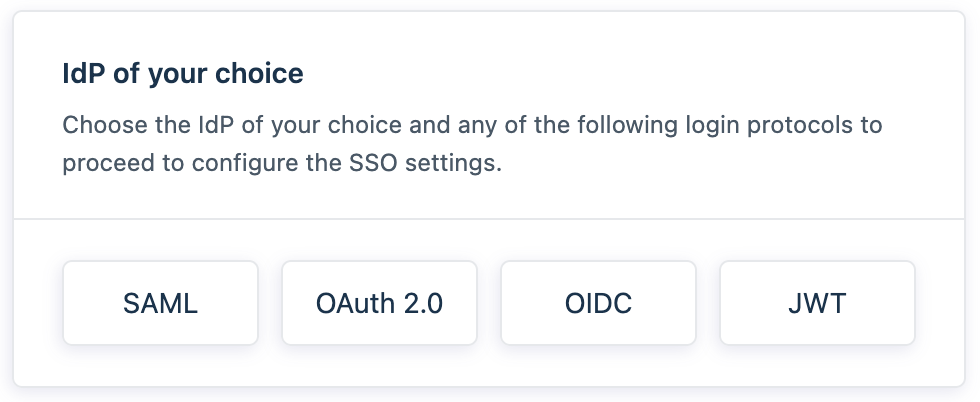Click the JWT protocol button
980x402 pixels.
click(817, 303)
